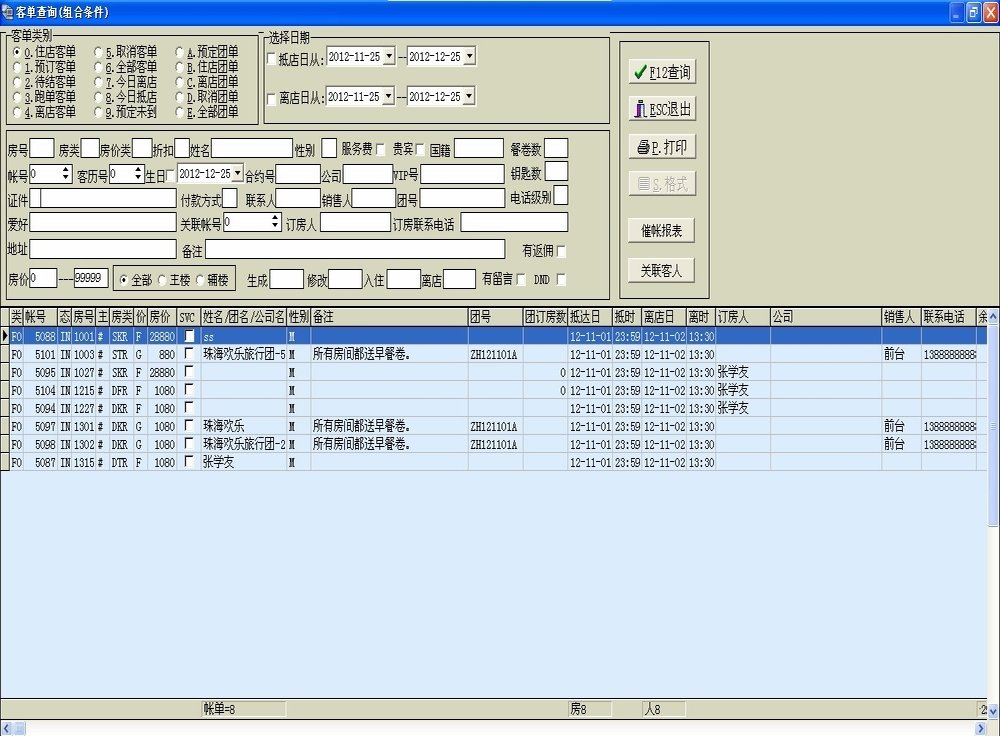Select the row with account 5095

[493, 372]
